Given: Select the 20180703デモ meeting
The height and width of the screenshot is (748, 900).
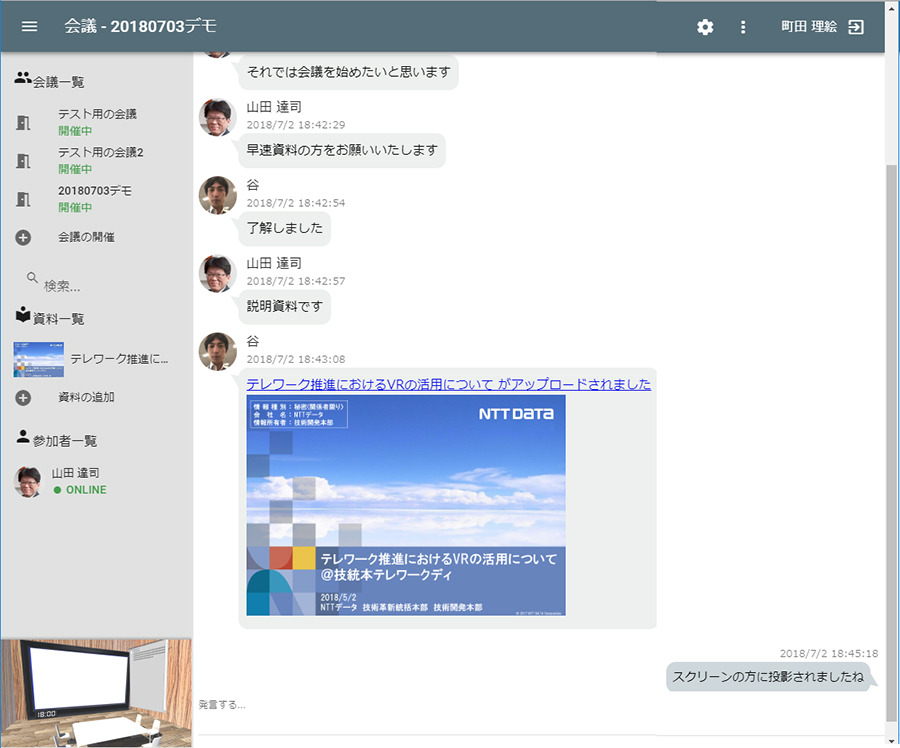Looking at the screenshot, I should pos(95,191).
